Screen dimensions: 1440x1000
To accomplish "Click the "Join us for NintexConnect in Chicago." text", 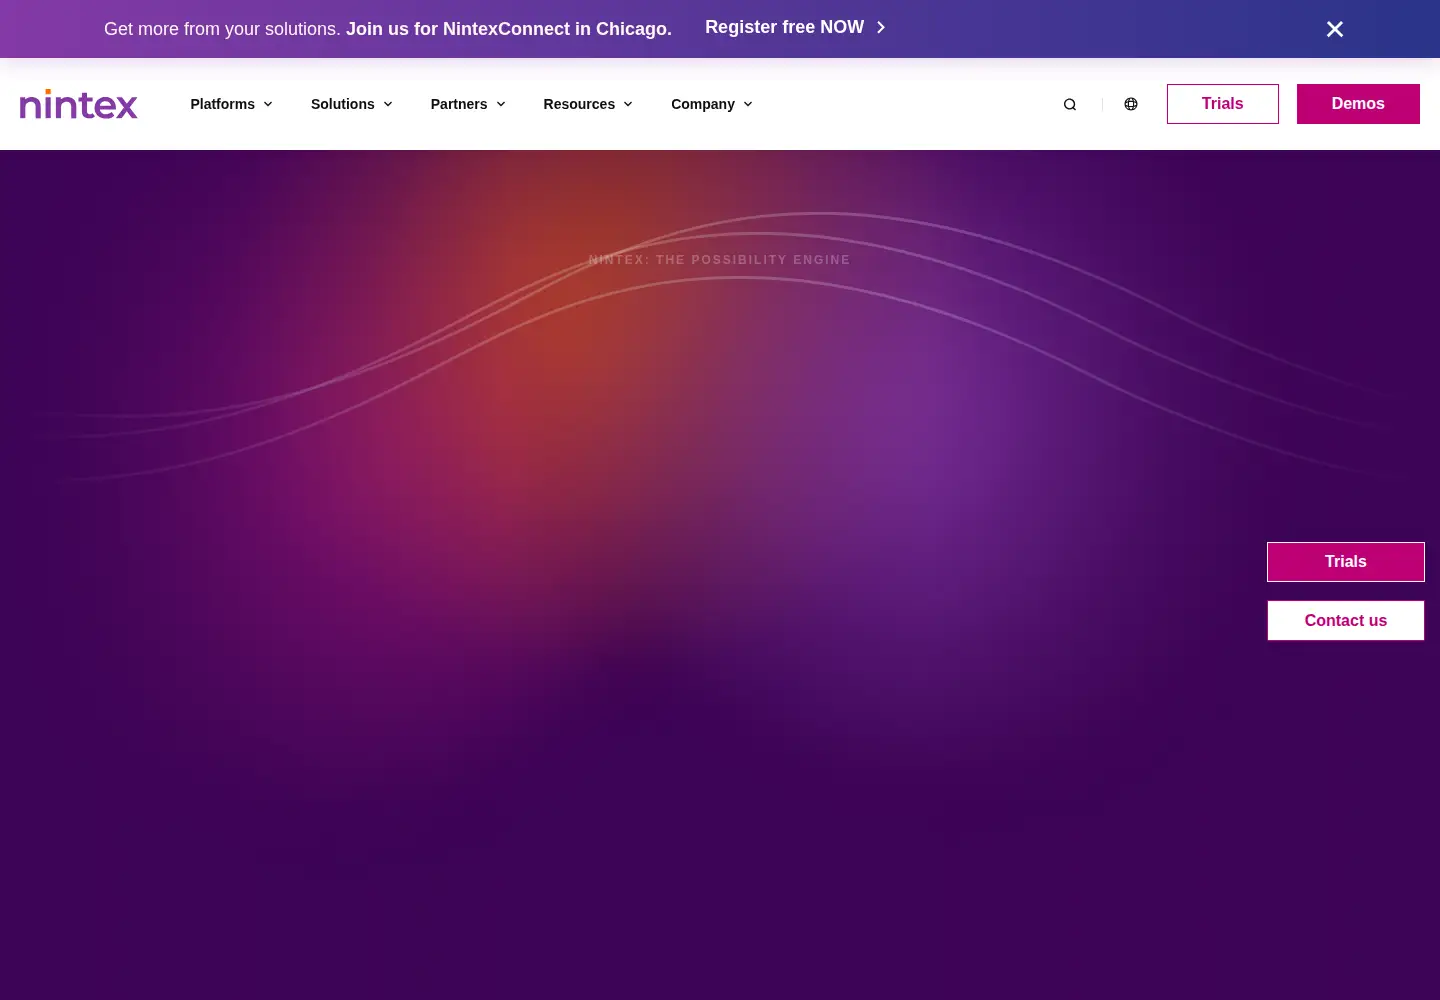I will 509,29.
